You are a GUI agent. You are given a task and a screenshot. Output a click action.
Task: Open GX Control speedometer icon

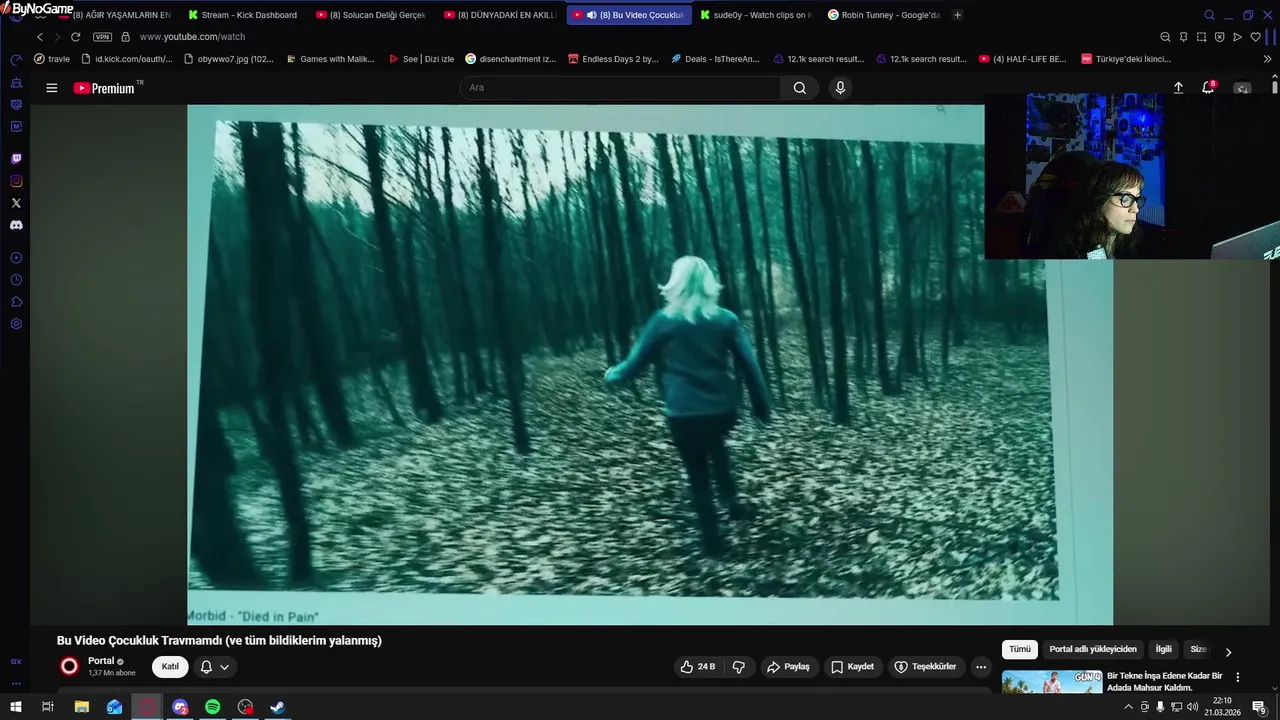pos(16,60)
